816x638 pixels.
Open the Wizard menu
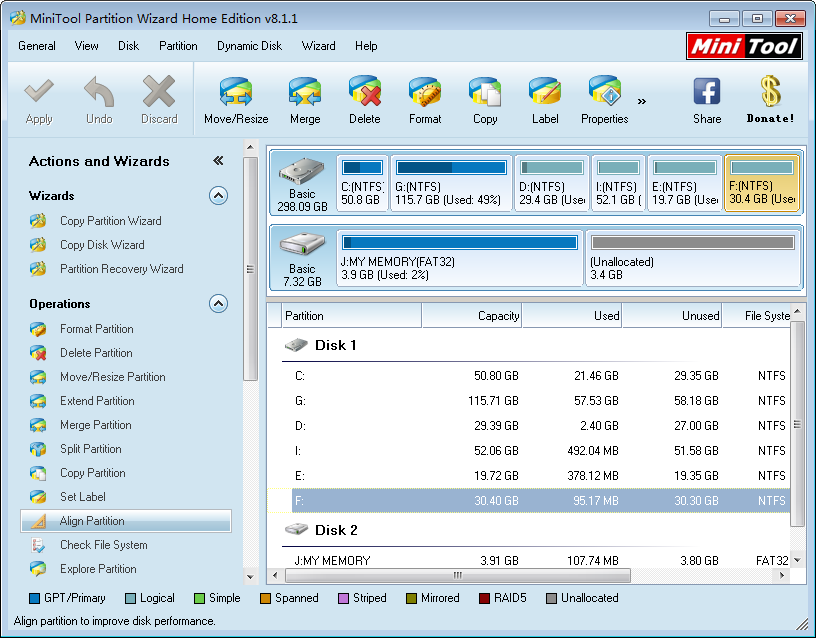click(318, 46)
